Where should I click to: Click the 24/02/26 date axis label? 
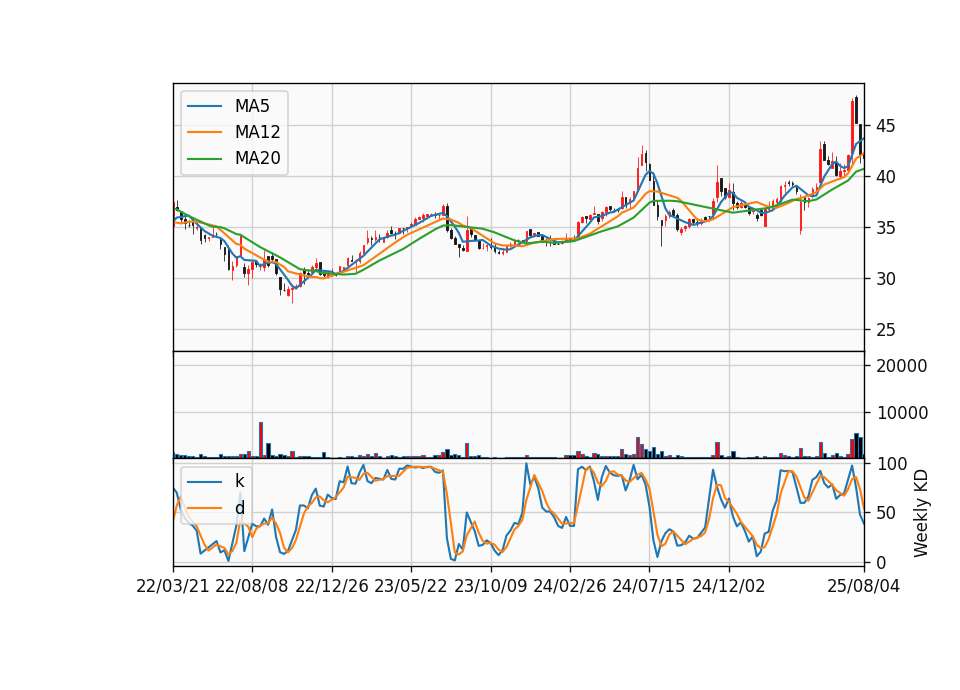click(x=569, y=586)
